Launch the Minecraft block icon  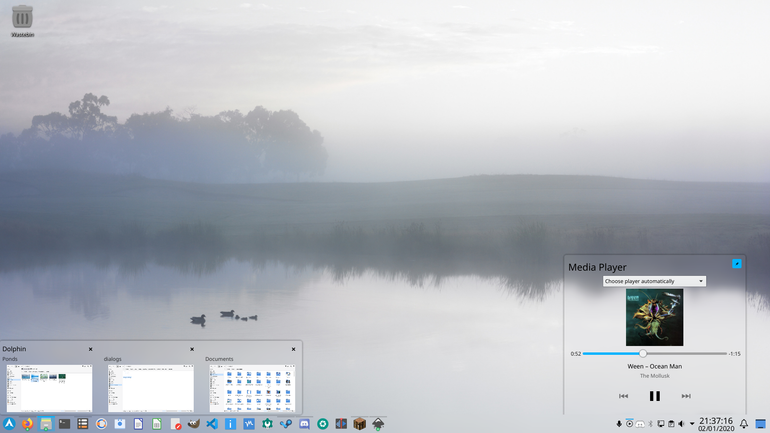pyautogui.click(x=359, y=424)
